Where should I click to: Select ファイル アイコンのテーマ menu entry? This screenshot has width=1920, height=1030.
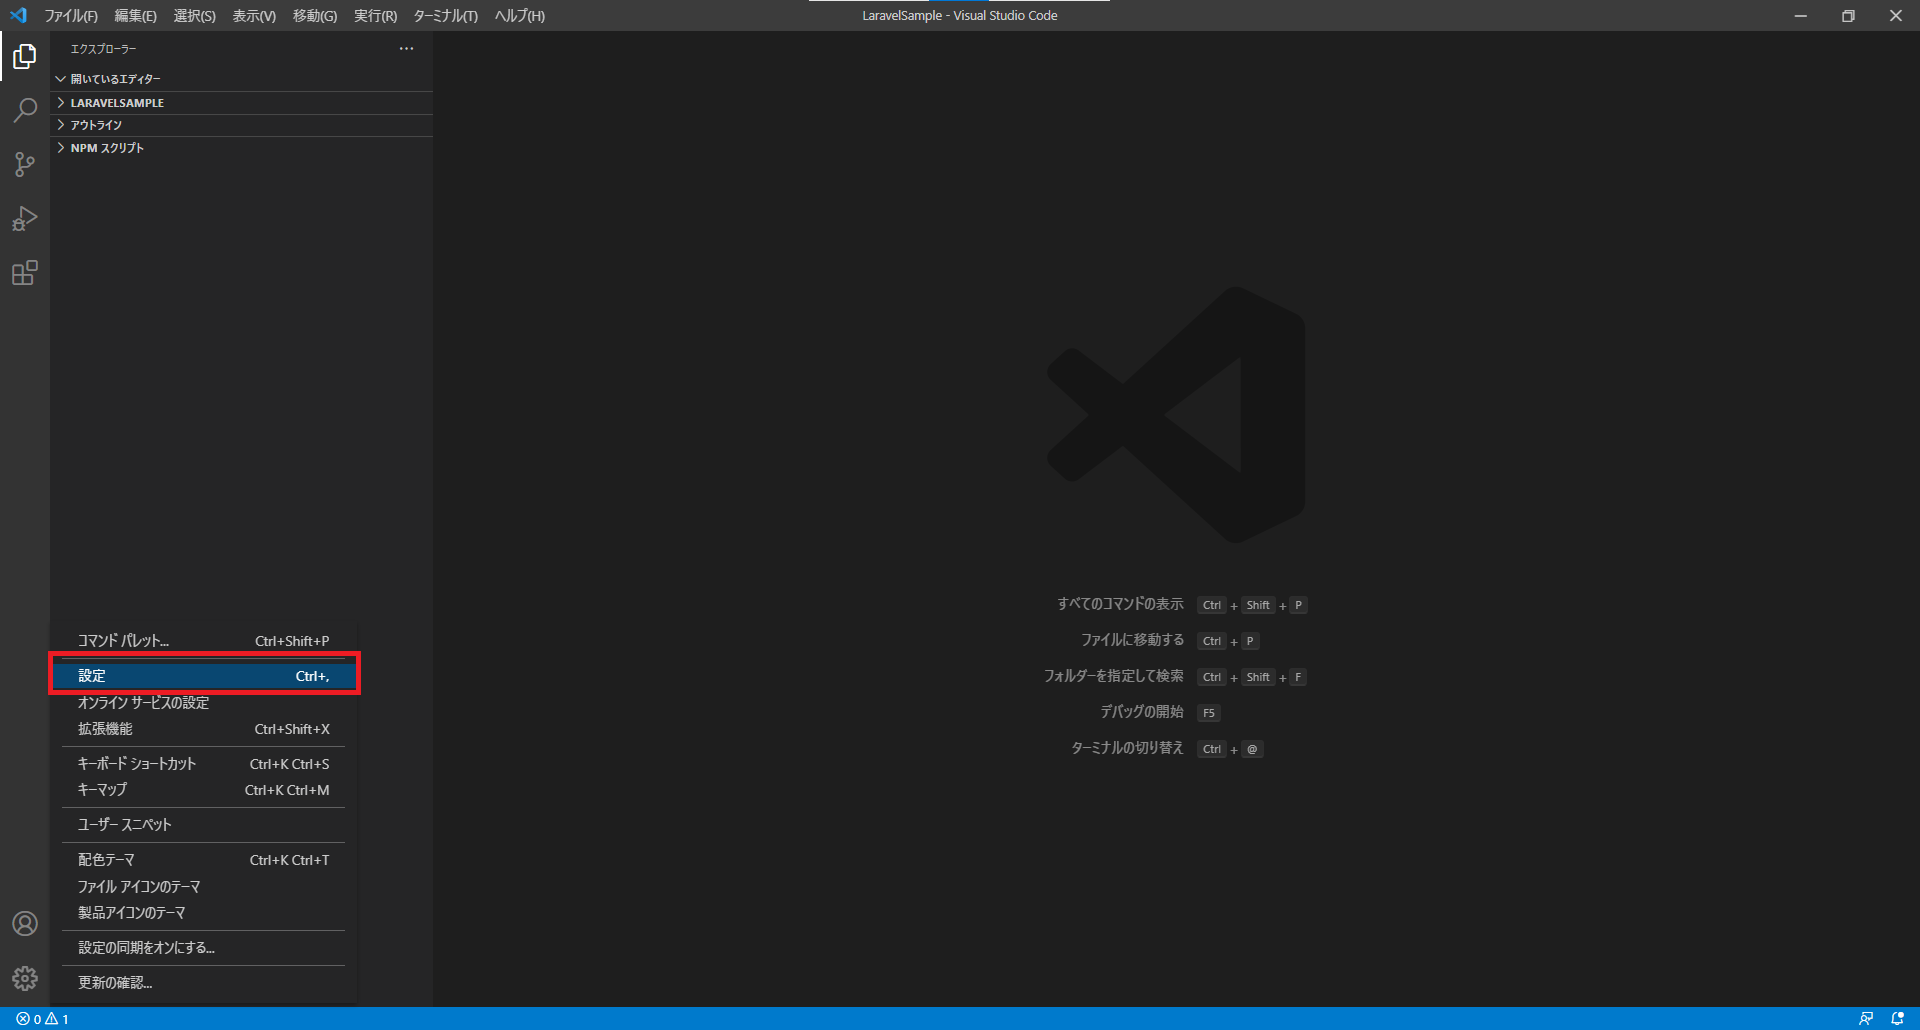point(203,887)
